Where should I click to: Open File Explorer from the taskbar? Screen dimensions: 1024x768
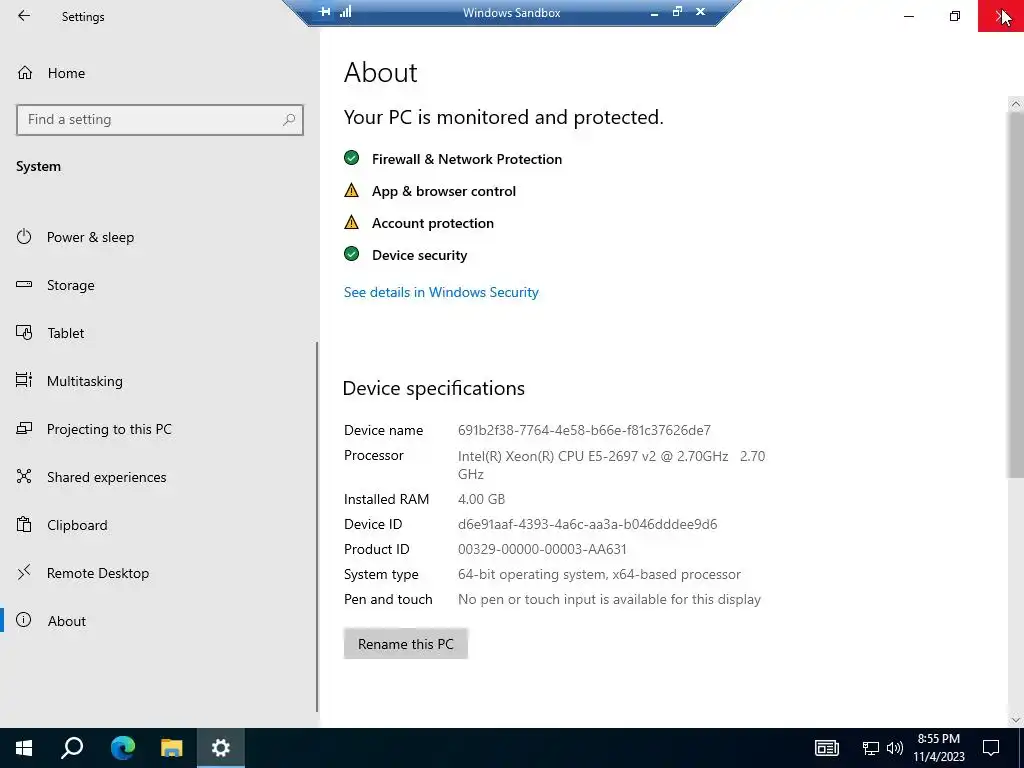point(171,748)
